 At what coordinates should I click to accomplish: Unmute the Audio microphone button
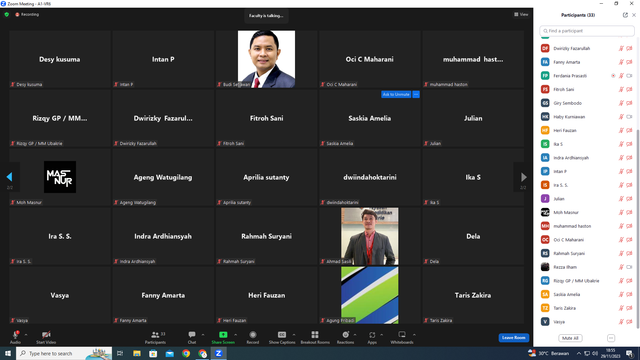tap(15, 337)
